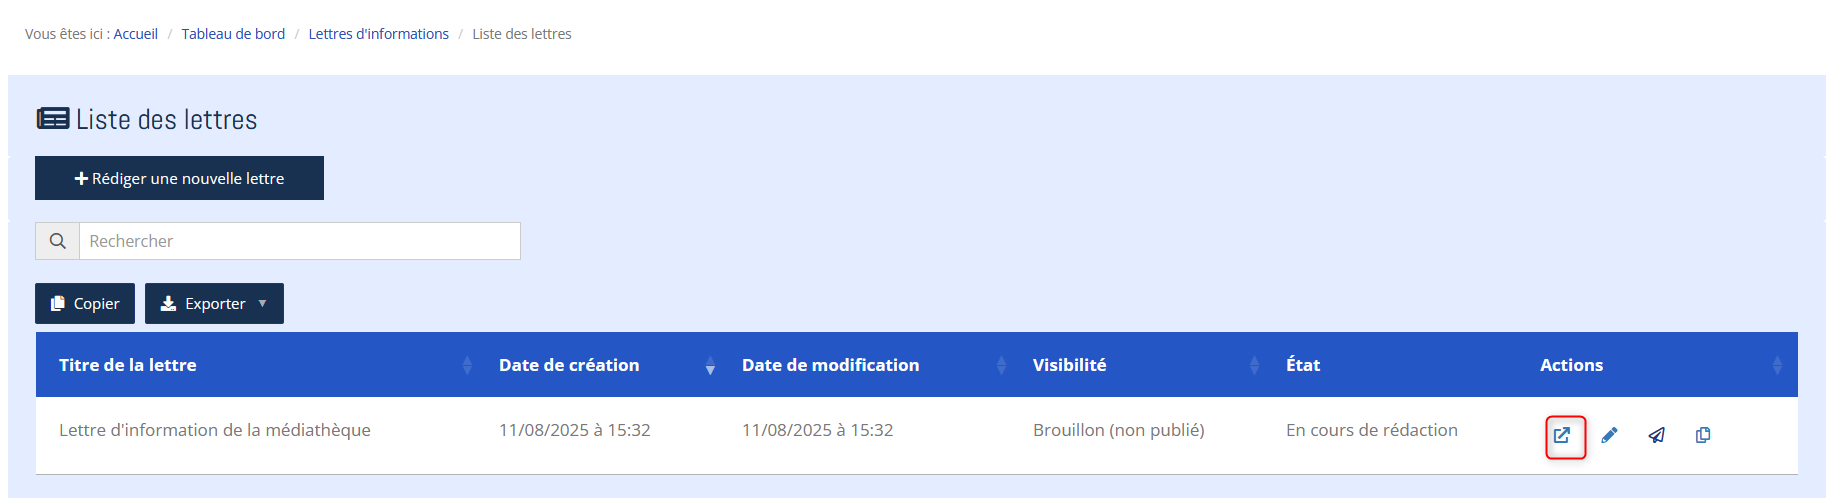Click the list icon beside Liste des lettres
1827x499 pixels.
pyautogui.click(x=53, y=119)
